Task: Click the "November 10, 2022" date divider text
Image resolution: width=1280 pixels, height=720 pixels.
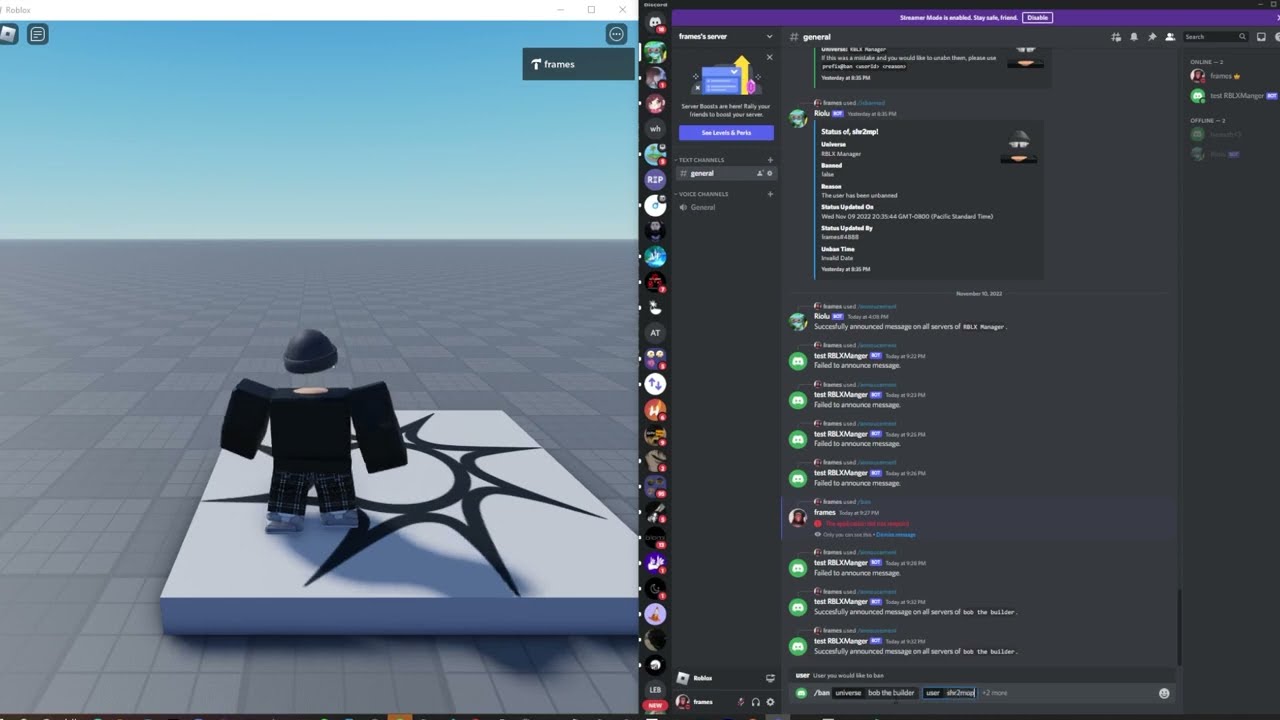Action: 979,294
